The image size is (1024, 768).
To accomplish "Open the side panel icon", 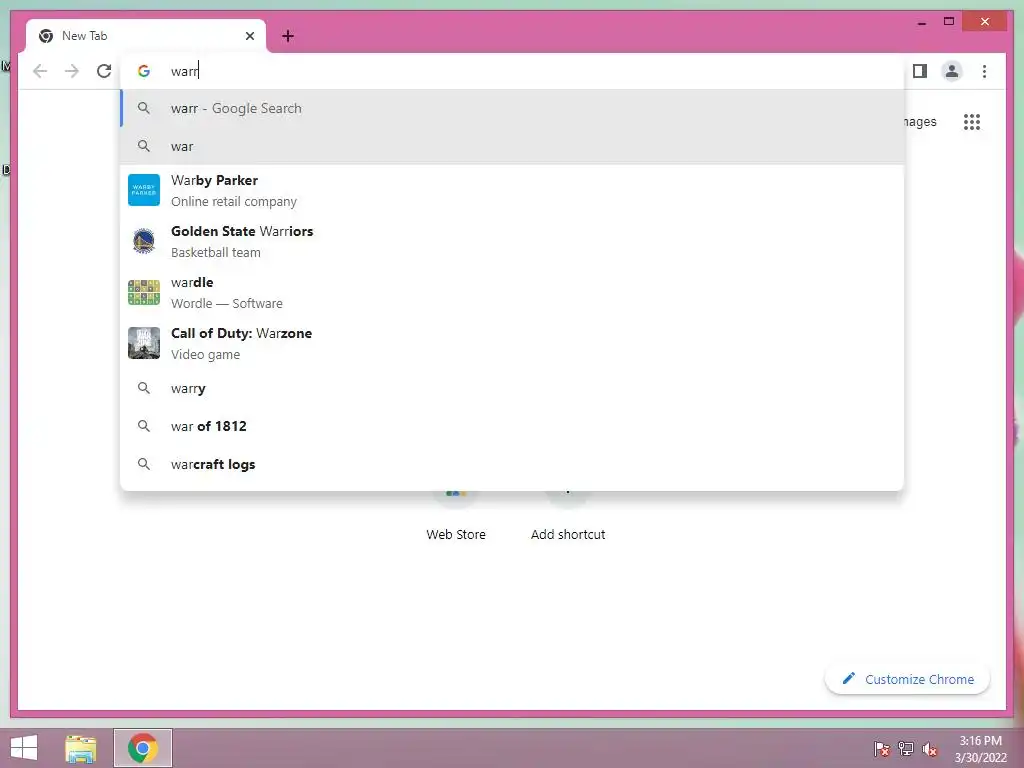I will coord(920,71).
